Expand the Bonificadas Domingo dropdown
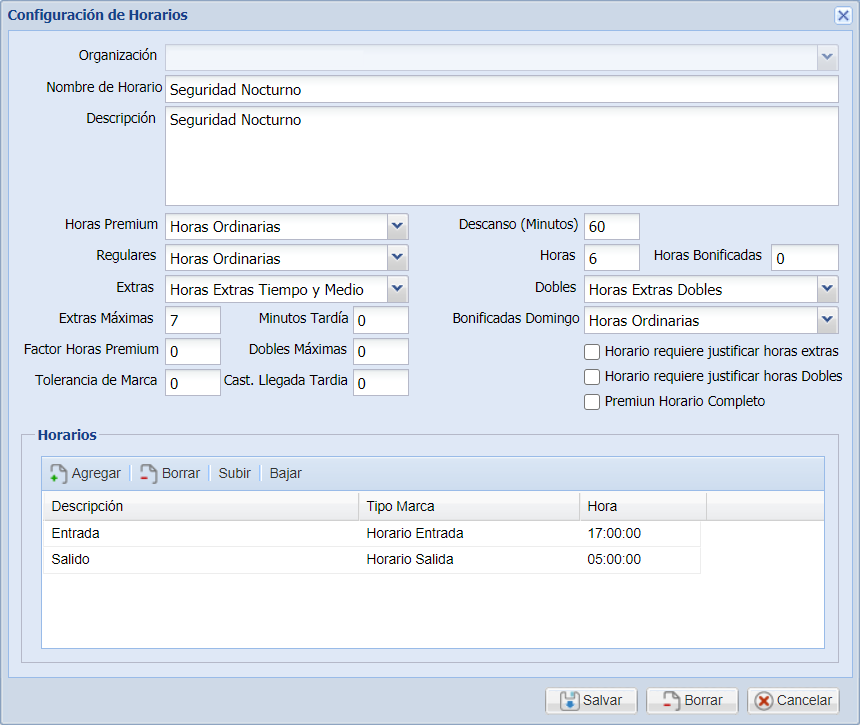The width and height of the screenshot is (860, 725). click(827, 320)
